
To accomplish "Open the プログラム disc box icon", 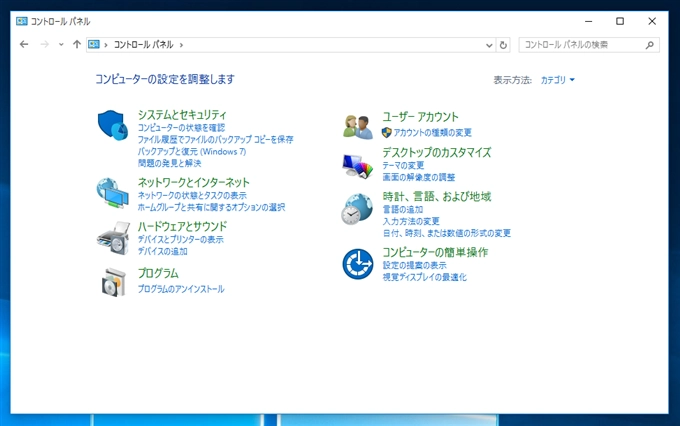I will [x=114, y=282].
